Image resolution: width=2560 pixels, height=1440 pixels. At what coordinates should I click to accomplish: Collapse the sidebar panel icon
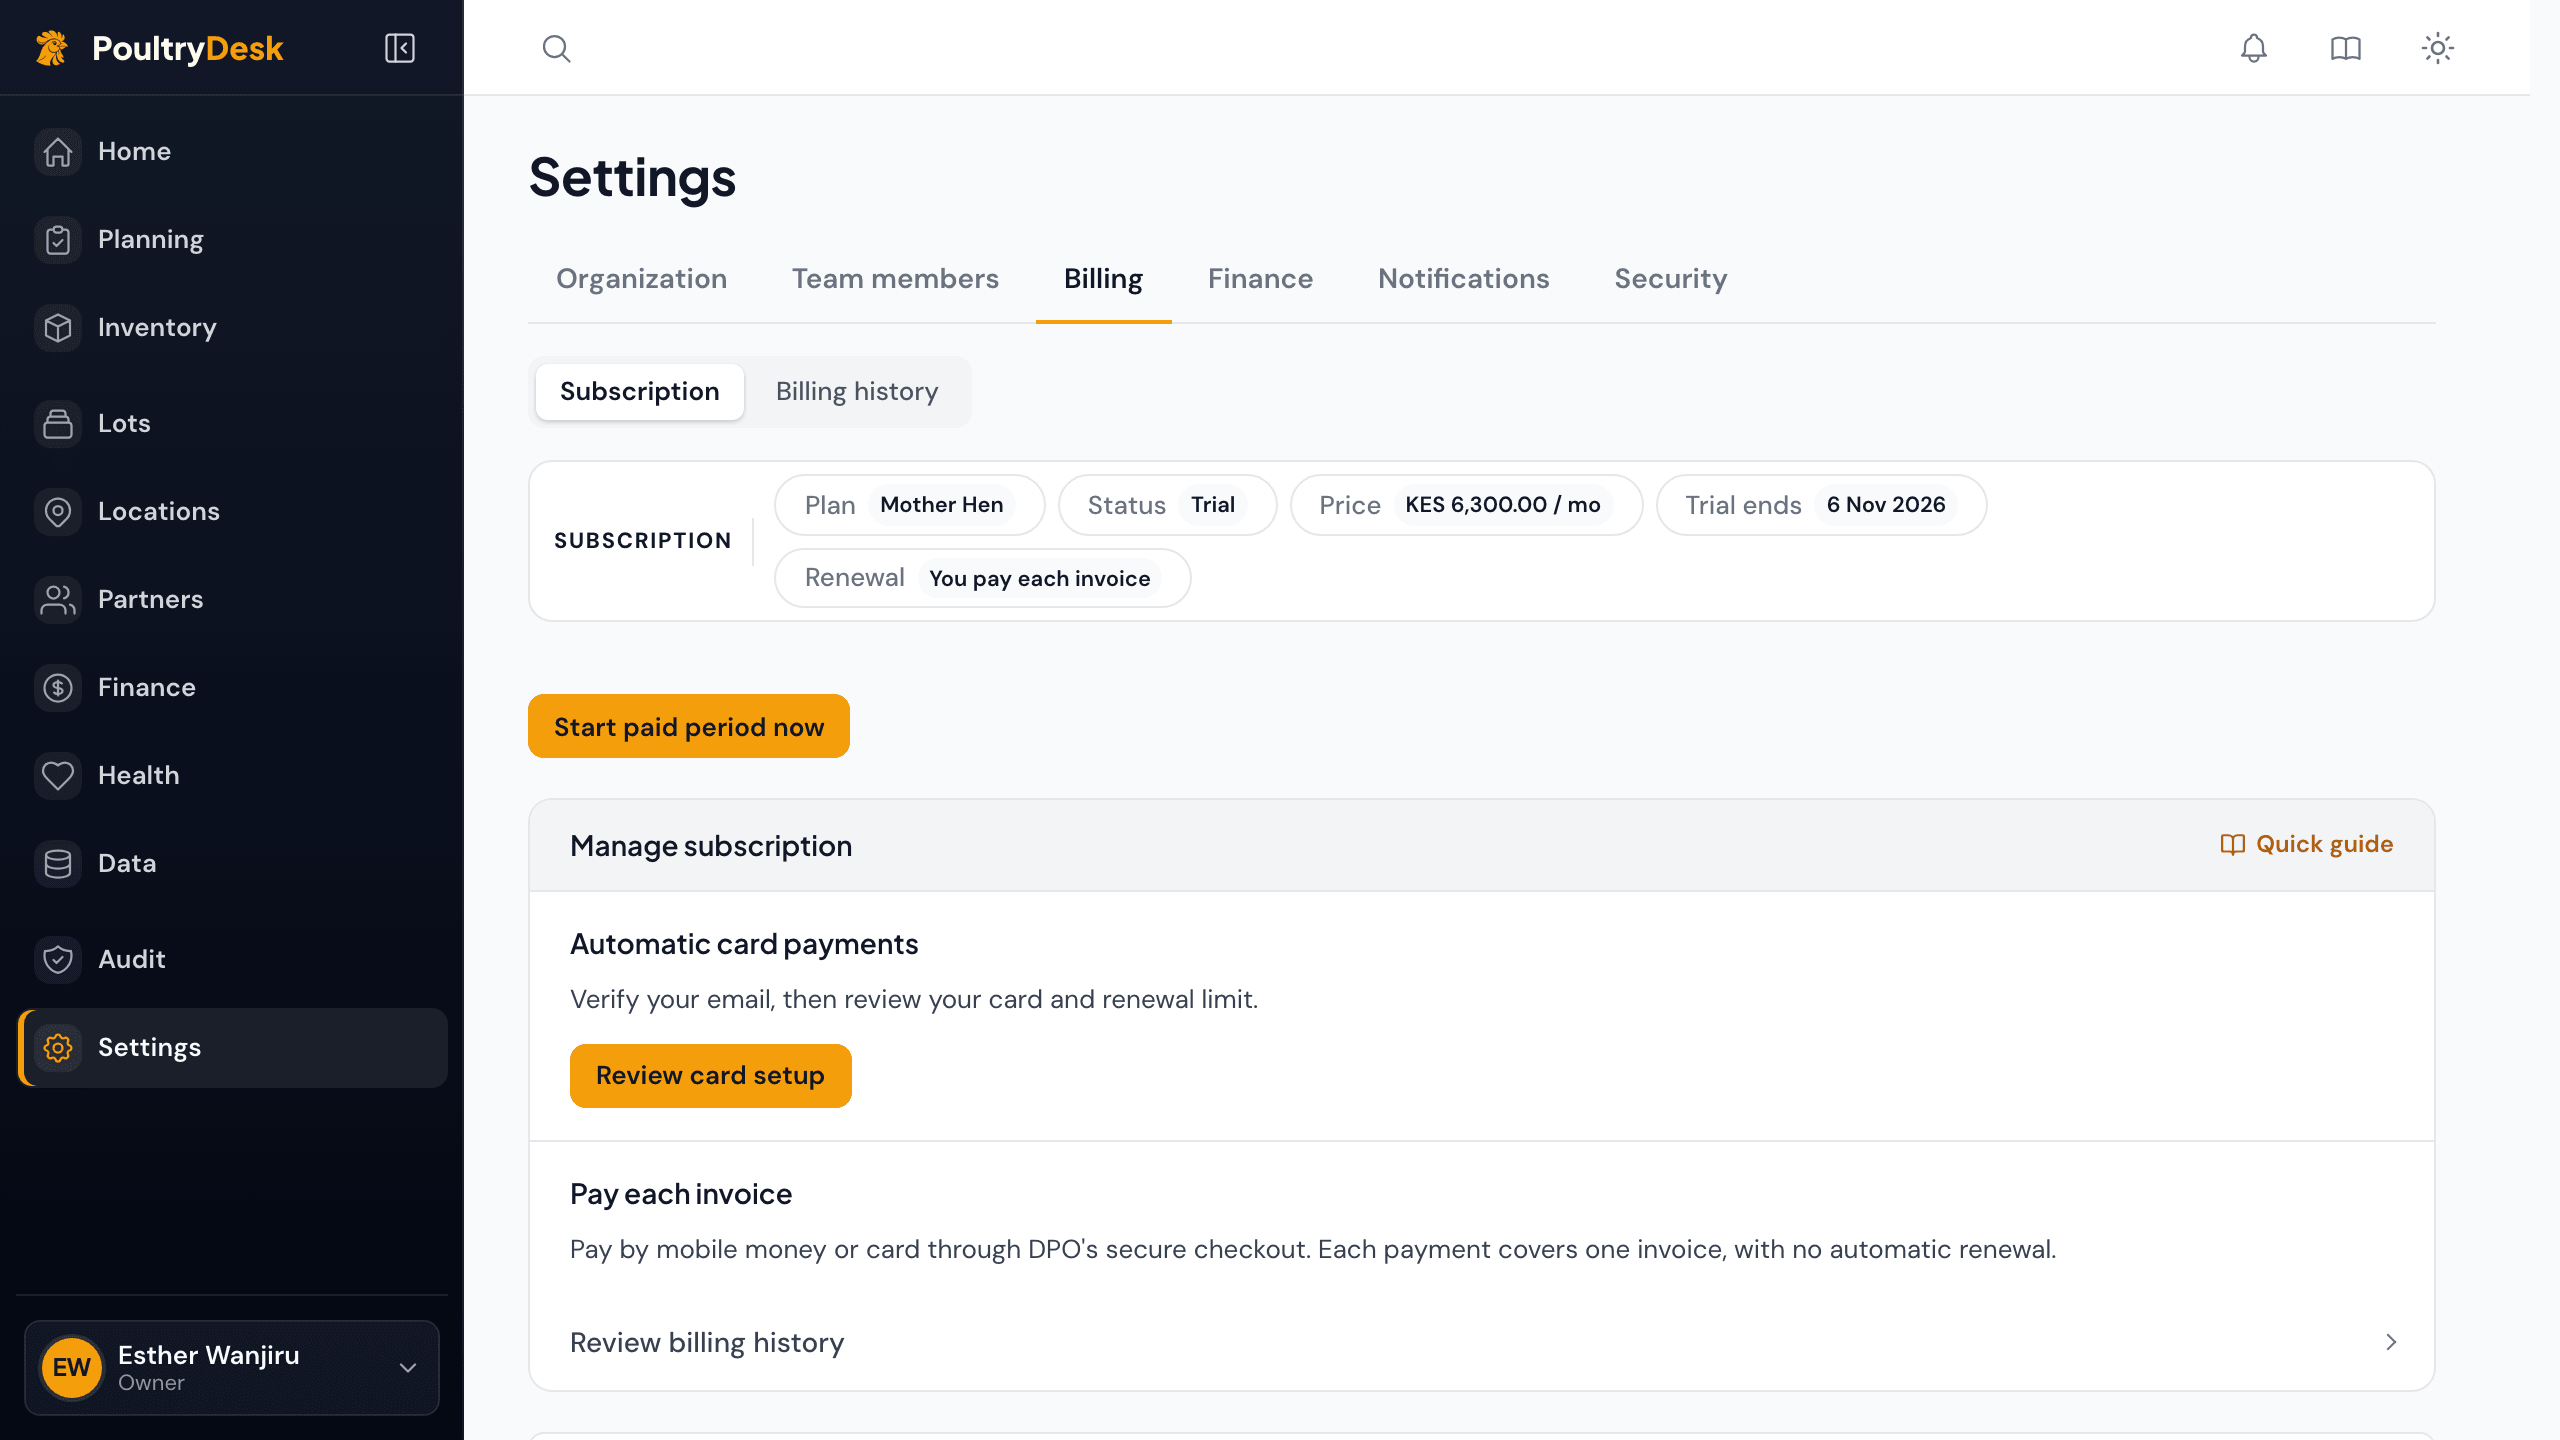click(400, 48)
